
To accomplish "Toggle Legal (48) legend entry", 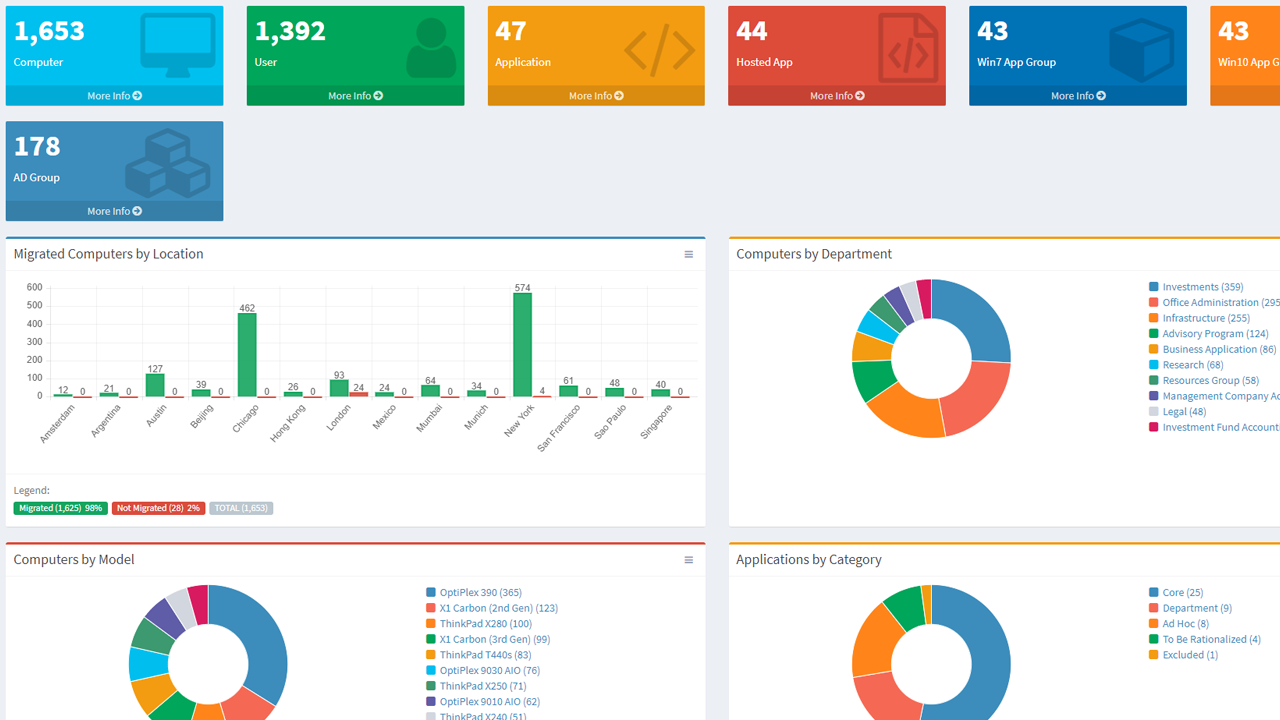I will click(x=1178, y=411).
